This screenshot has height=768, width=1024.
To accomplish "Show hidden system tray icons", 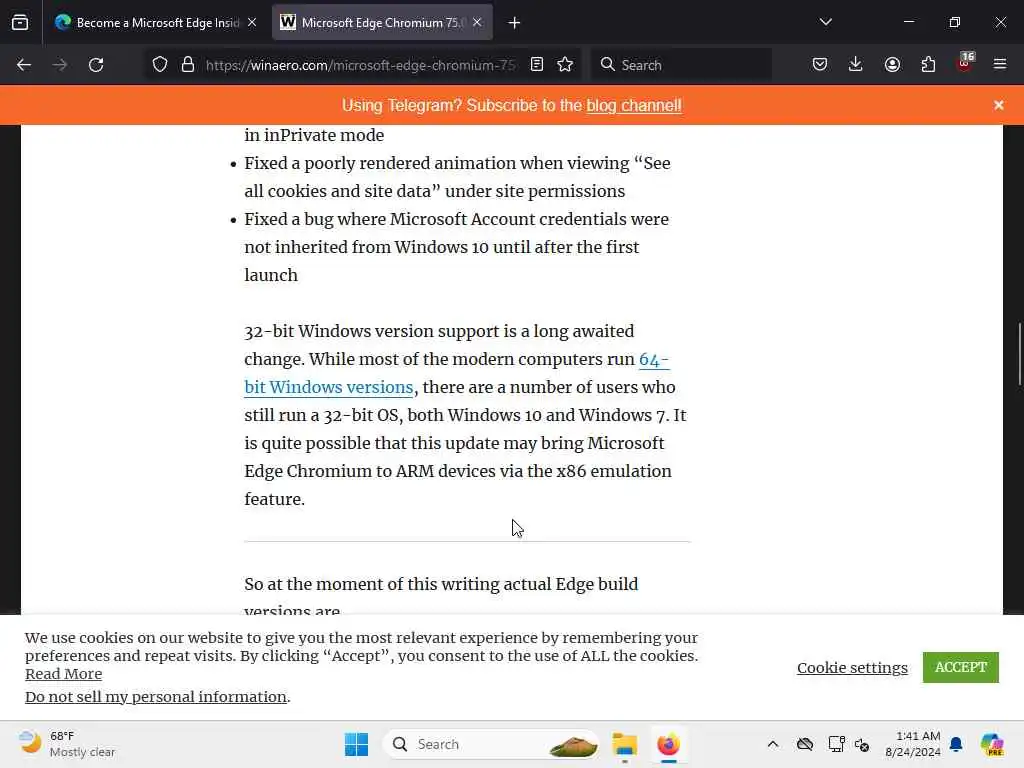I will pyautogui.click(x=773, y=744).
